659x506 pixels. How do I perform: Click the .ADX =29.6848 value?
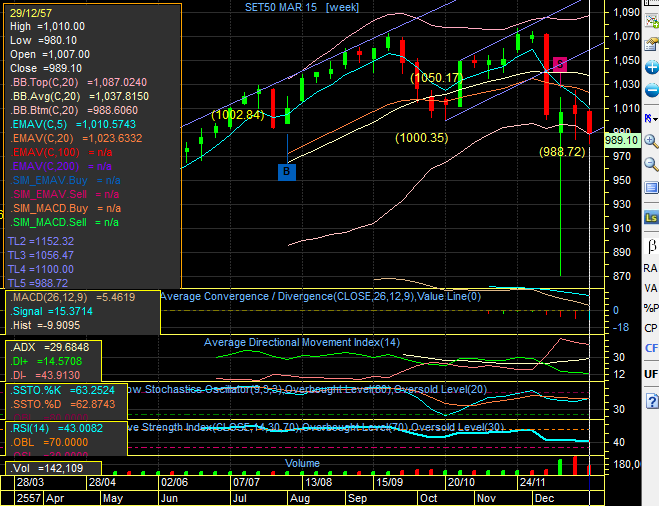pyautogui.click(x=50, y=348)
